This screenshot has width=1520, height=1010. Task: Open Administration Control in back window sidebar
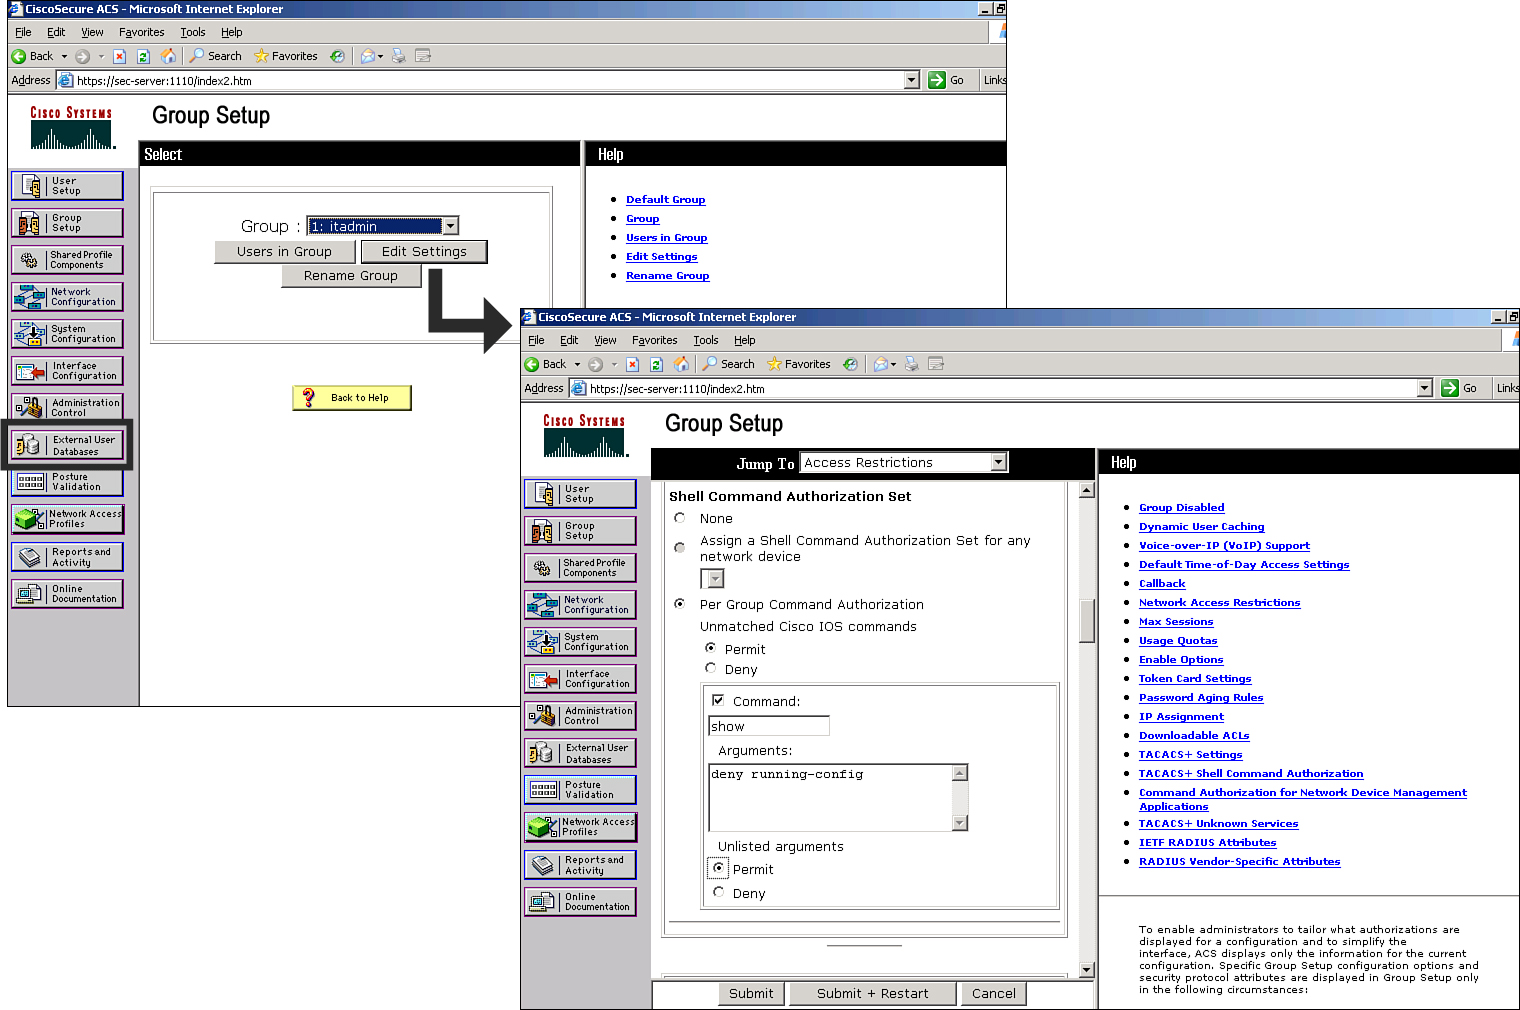tap(67, 408)
